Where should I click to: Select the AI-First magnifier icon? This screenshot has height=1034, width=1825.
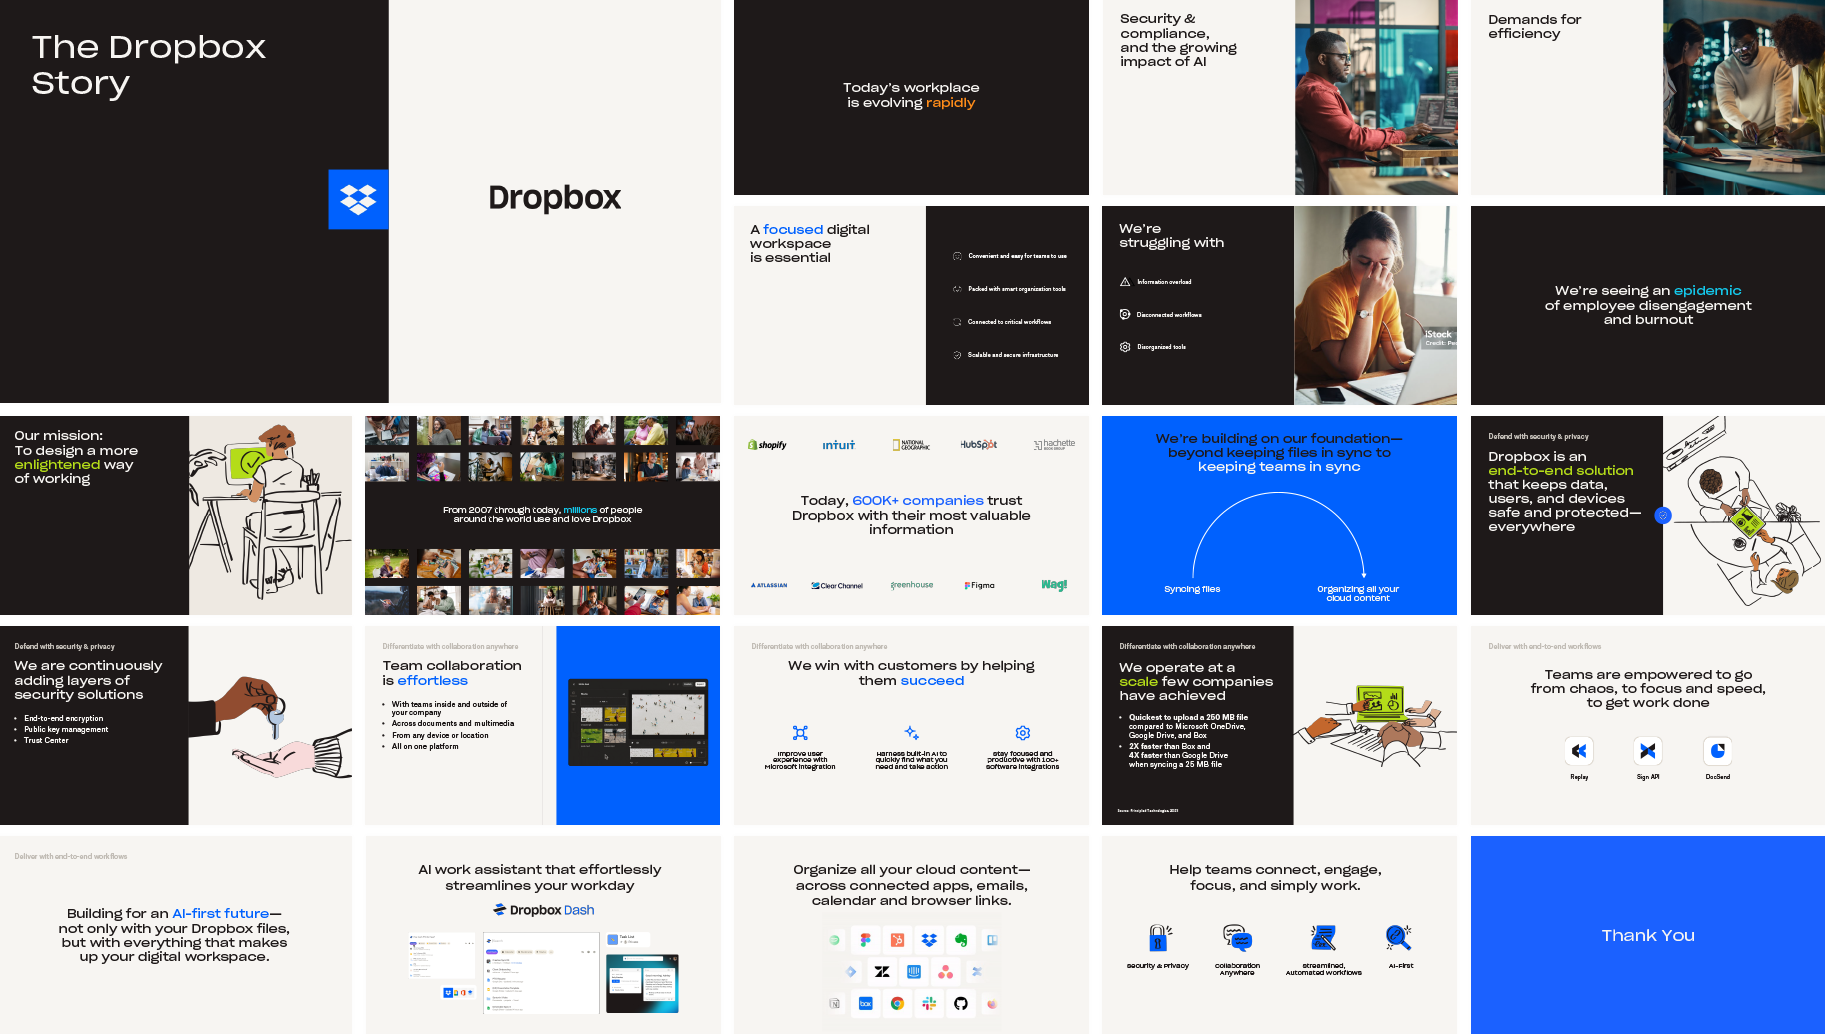click(x=1399, y=937)
